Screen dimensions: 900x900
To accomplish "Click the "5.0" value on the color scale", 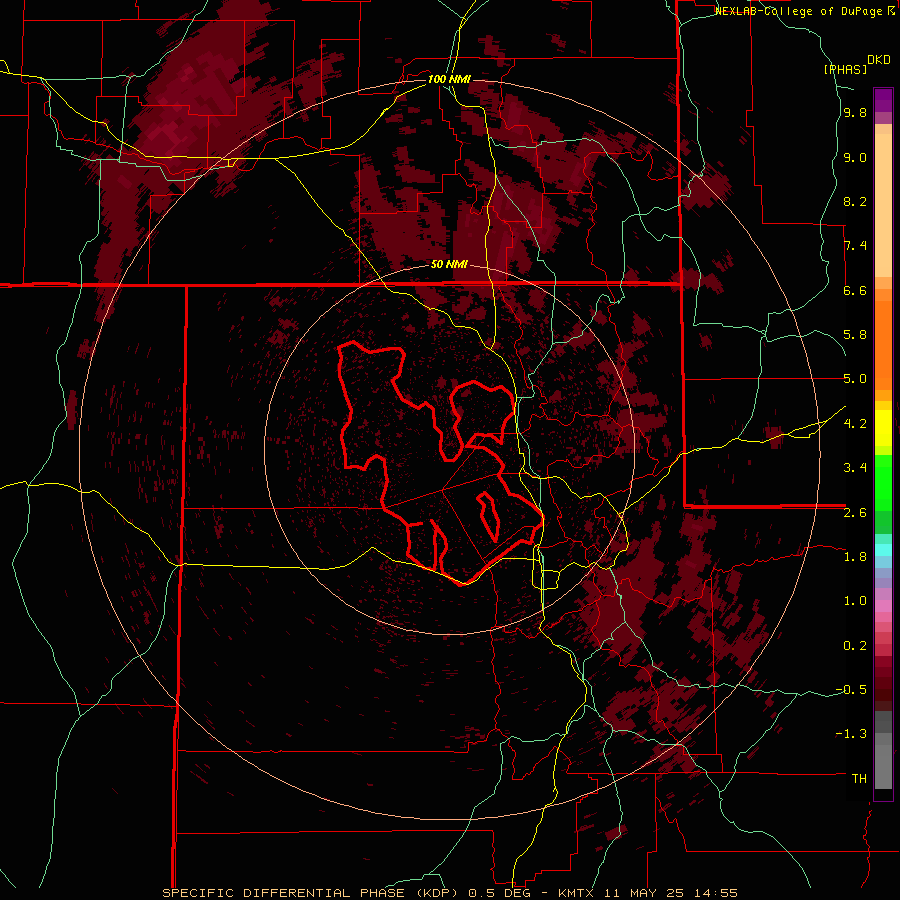I will coord(855,379).
